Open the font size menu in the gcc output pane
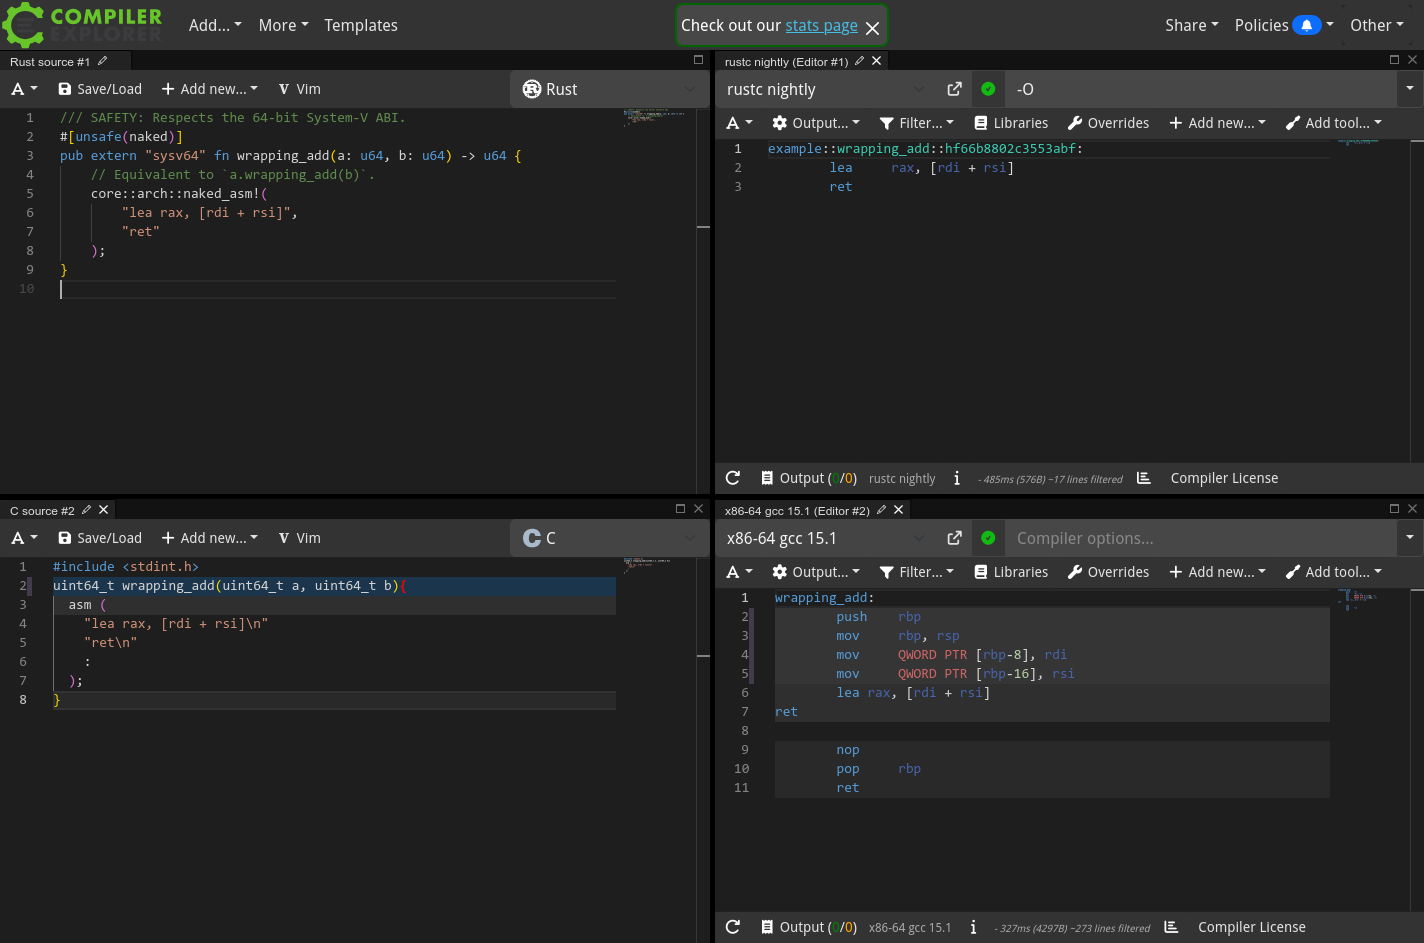This screenshot has height=943, width=1424. coord(739,572)
